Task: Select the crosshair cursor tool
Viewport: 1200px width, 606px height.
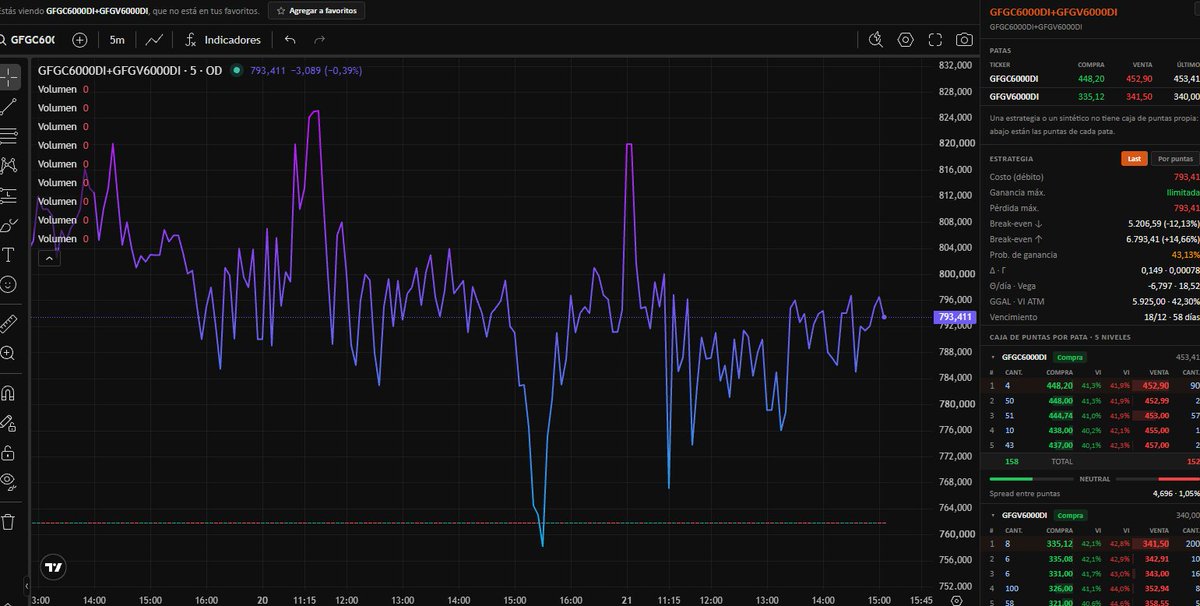Action: pyautogui.click(x=8, y=78)
